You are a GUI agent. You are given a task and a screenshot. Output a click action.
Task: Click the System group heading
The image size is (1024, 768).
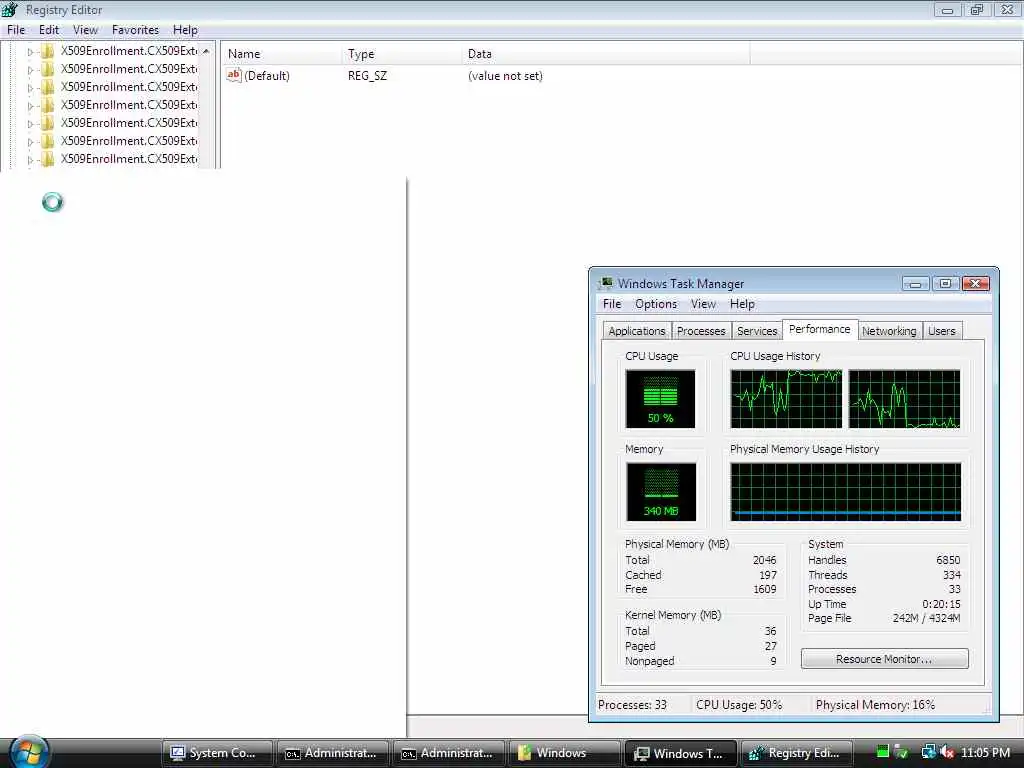(825, 544)
